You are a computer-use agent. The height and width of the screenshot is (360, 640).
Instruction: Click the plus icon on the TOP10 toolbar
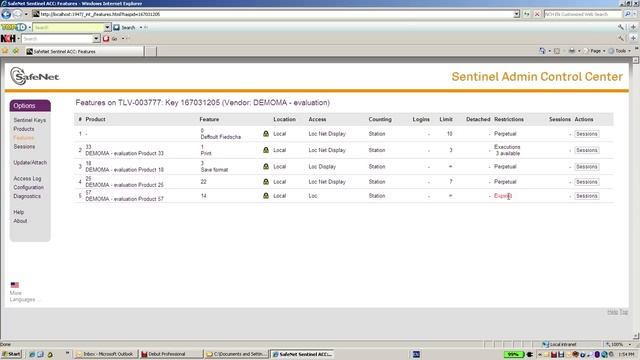tap(633, 27)
